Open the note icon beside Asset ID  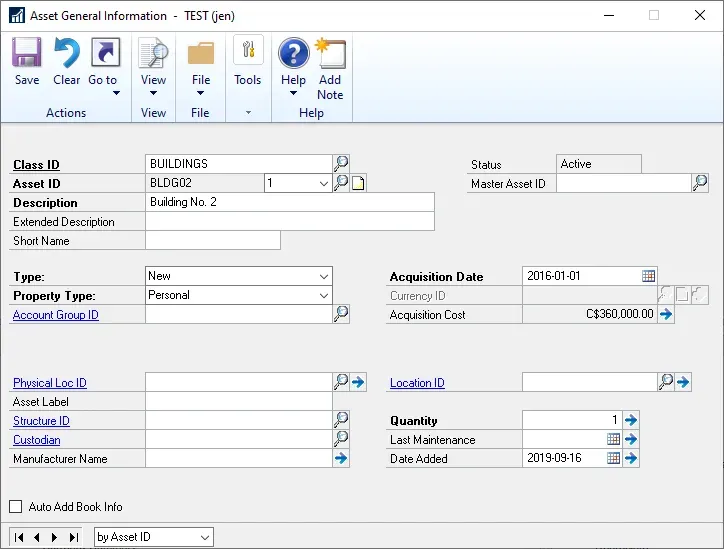[359, 183]
